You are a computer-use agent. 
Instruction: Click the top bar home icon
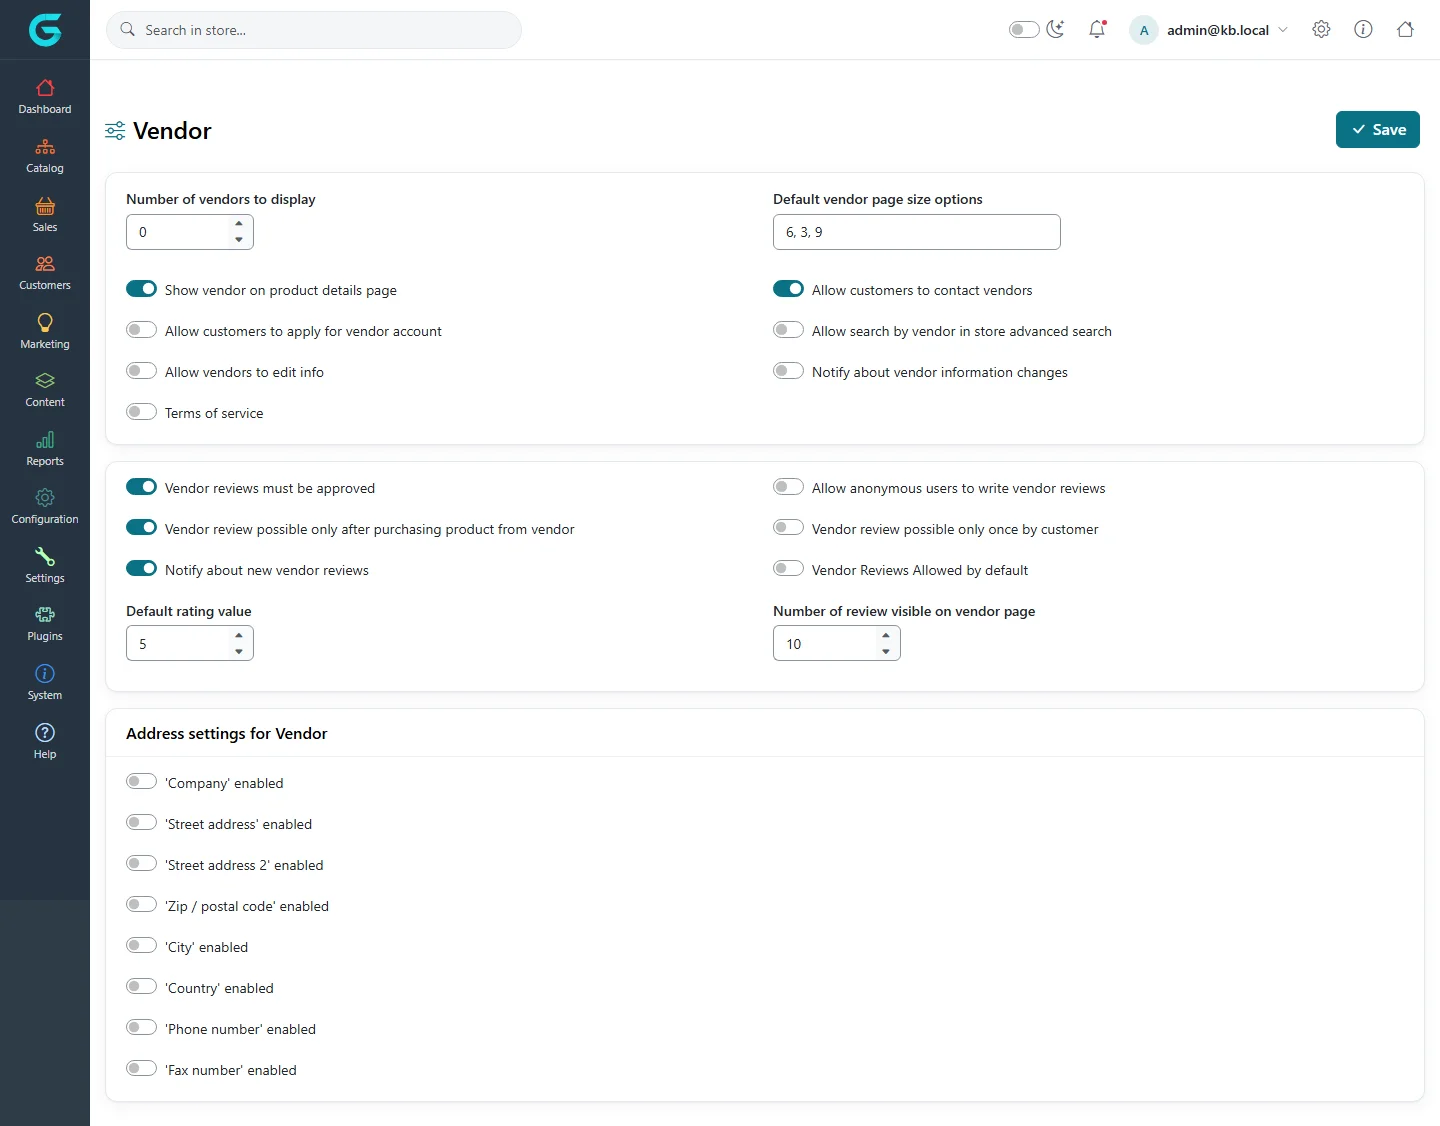[x=1405, y=29]
